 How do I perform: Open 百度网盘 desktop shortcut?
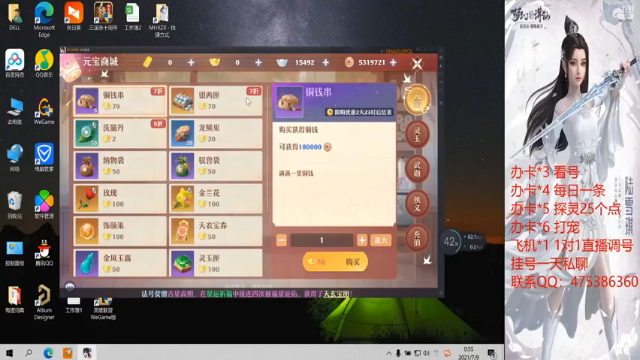15,63
